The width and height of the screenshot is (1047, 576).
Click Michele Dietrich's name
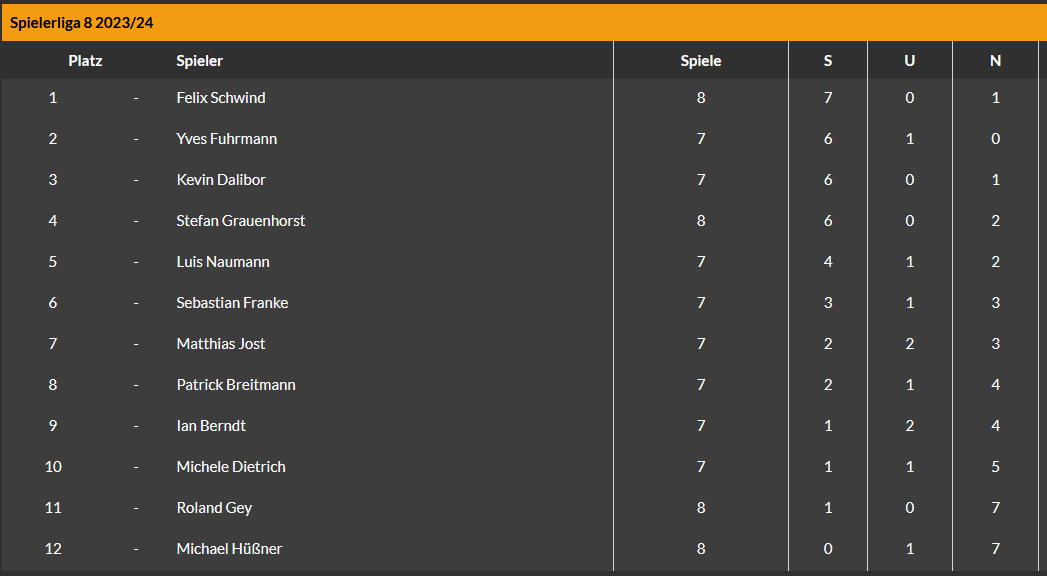pyautogui.click(x=231, y=467)
